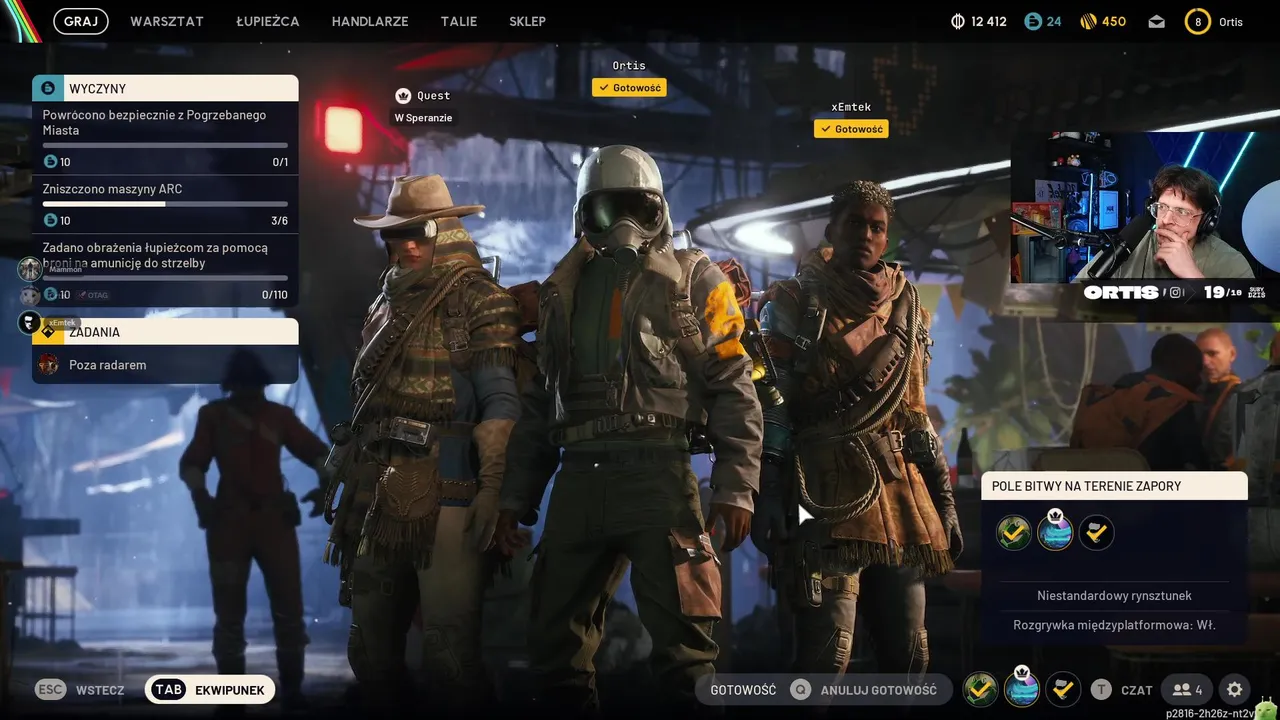Click the Gotowość badge under xEmtek
The image size is (1280, 720).
coord(851,129)
